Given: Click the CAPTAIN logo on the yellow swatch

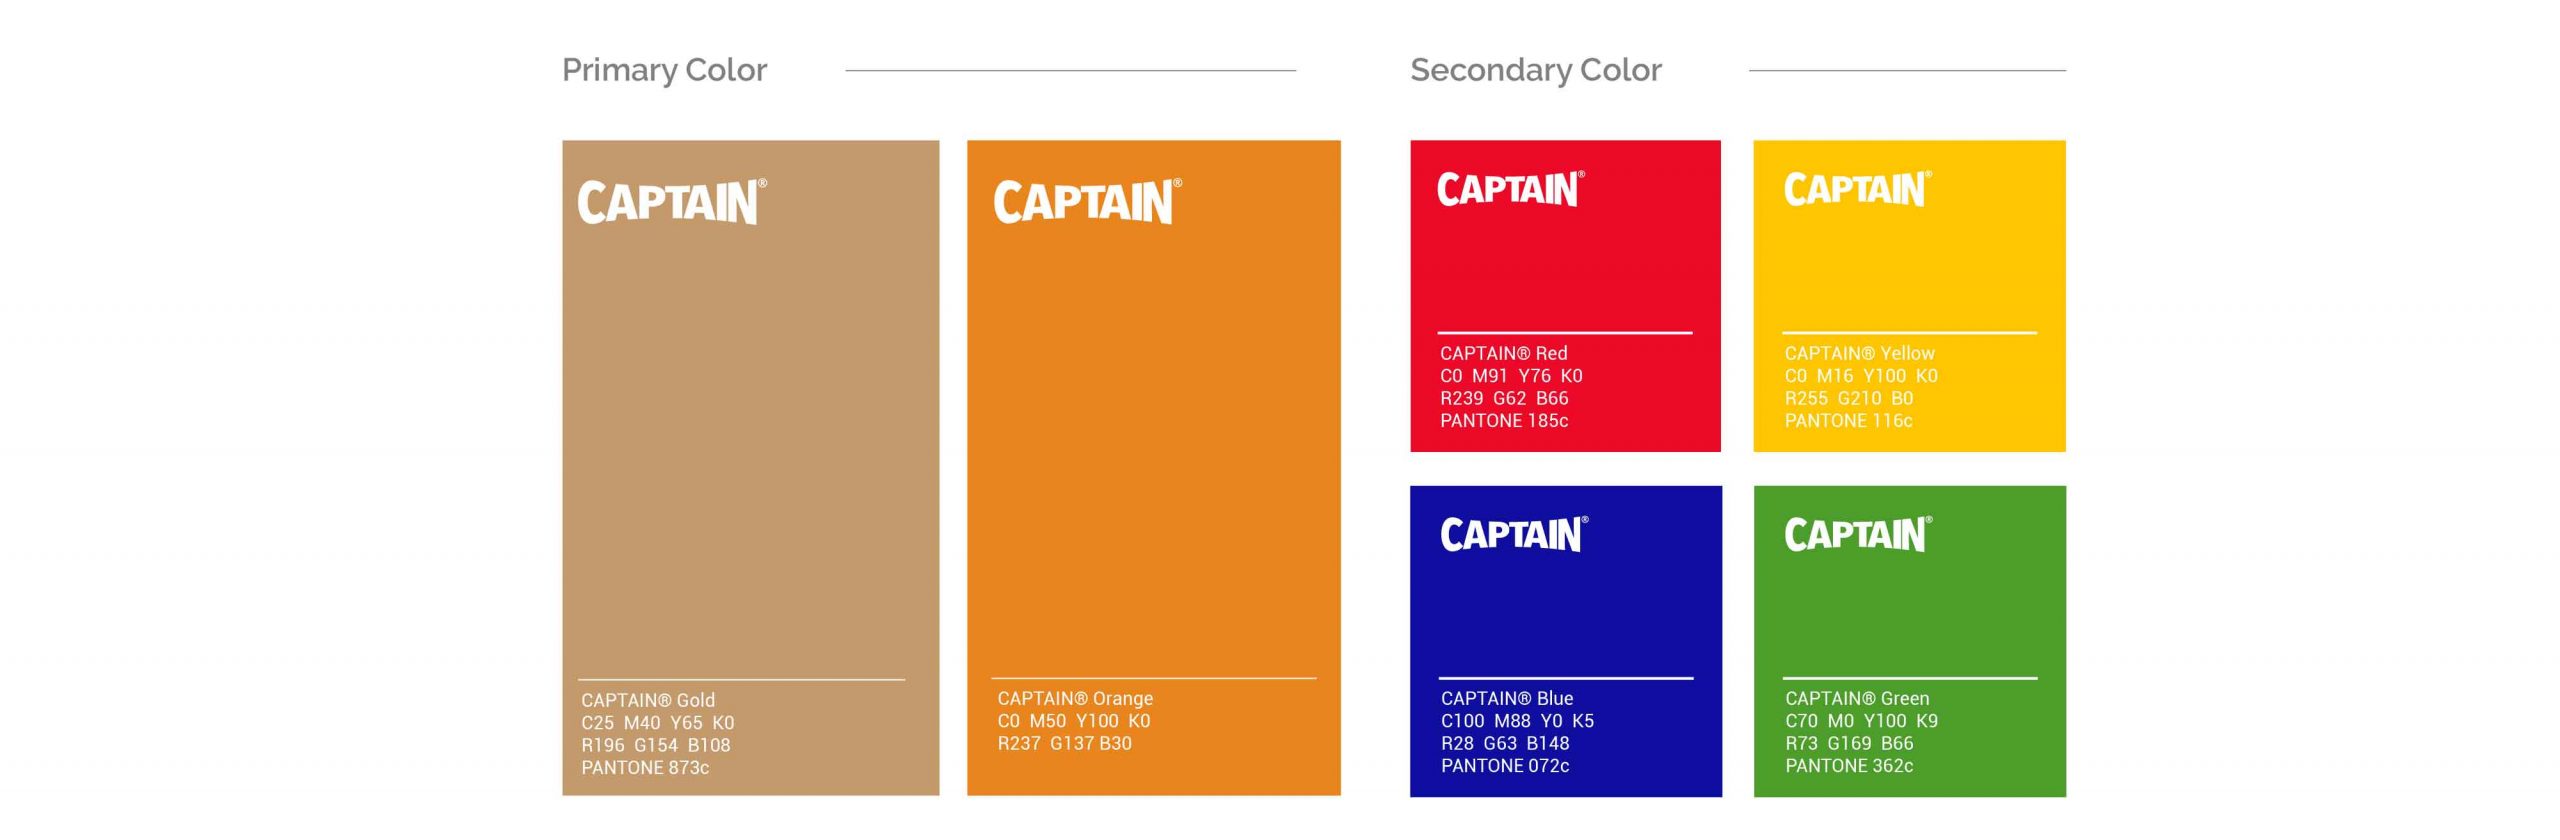Looking at the screenshot, I should tap(1857, 189).
